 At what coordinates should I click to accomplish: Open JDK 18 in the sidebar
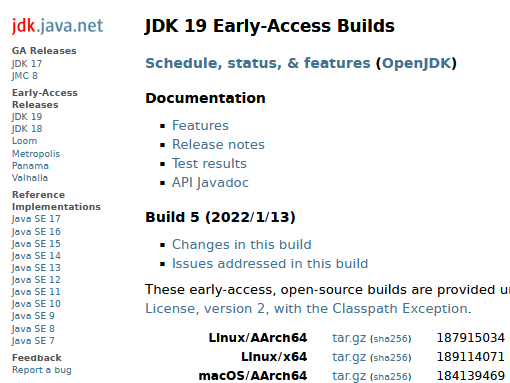[x=27, y=129]
